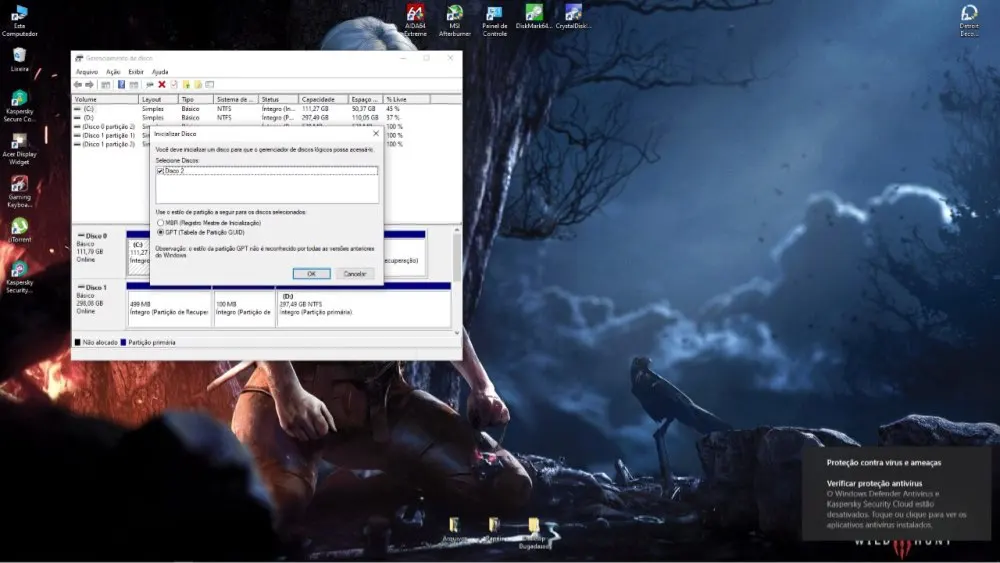Sort by the Layout column header

158,99
